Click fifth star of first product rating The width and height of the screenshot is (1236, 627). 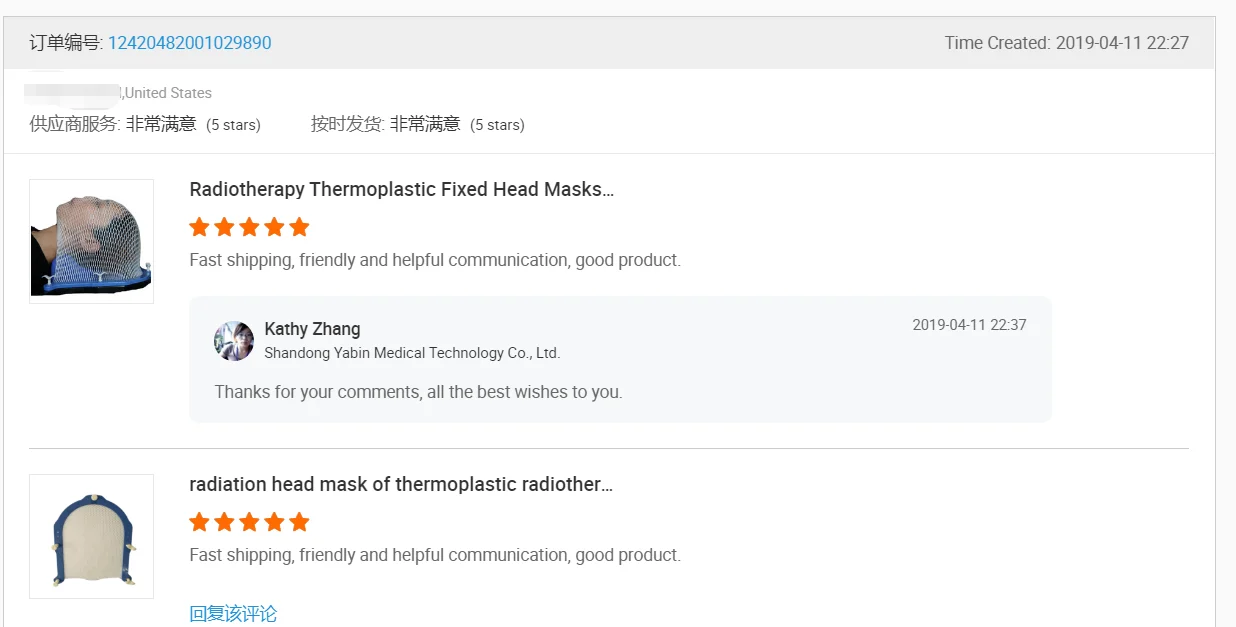(299, 227)
